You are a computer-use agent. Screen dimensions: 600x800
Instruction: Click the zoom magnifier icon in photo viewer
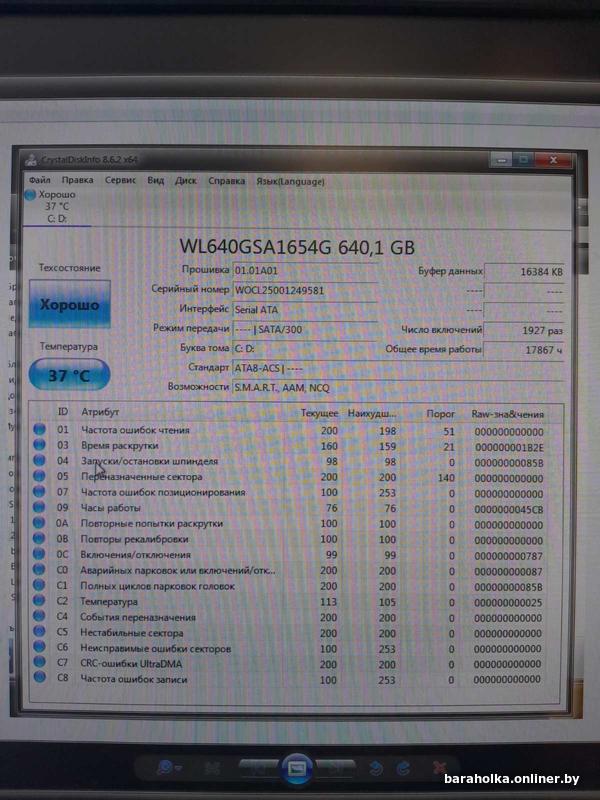[x=165, y=767]
